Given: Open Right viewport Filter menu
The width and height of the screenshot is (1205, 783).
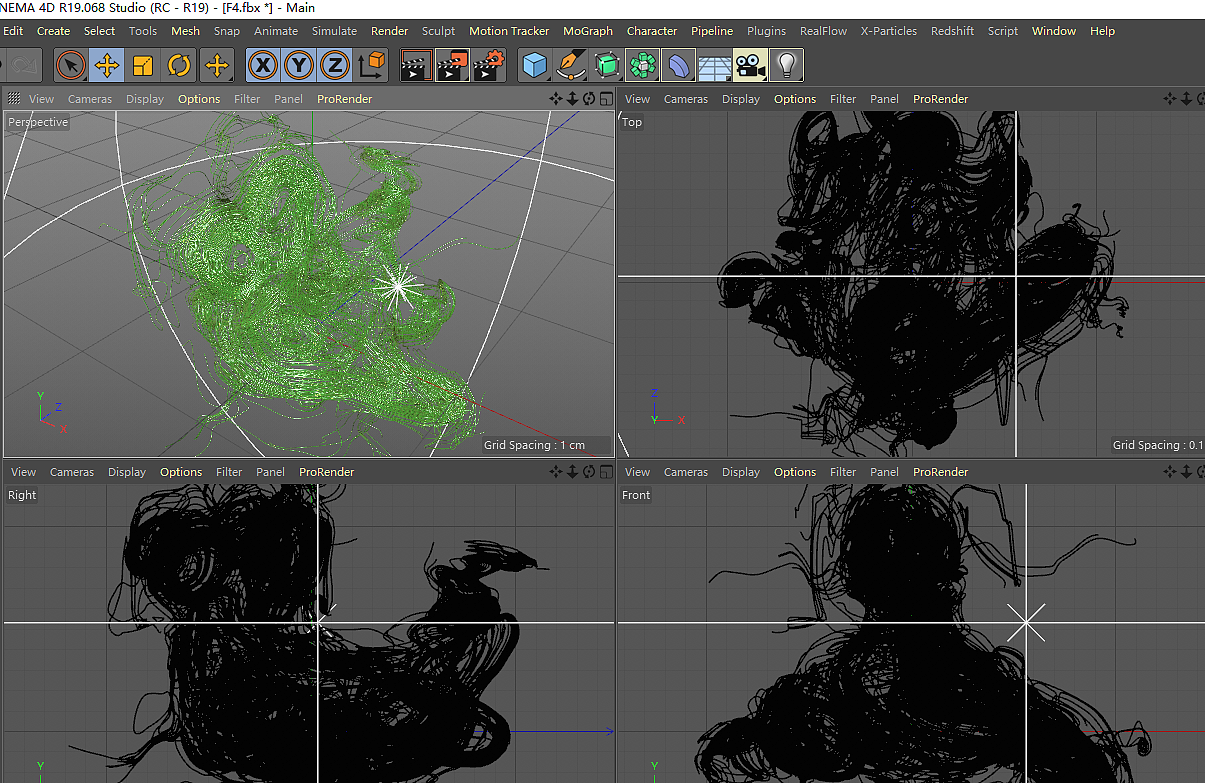Looking at the screenshot, I should click(x=229, y=472).
